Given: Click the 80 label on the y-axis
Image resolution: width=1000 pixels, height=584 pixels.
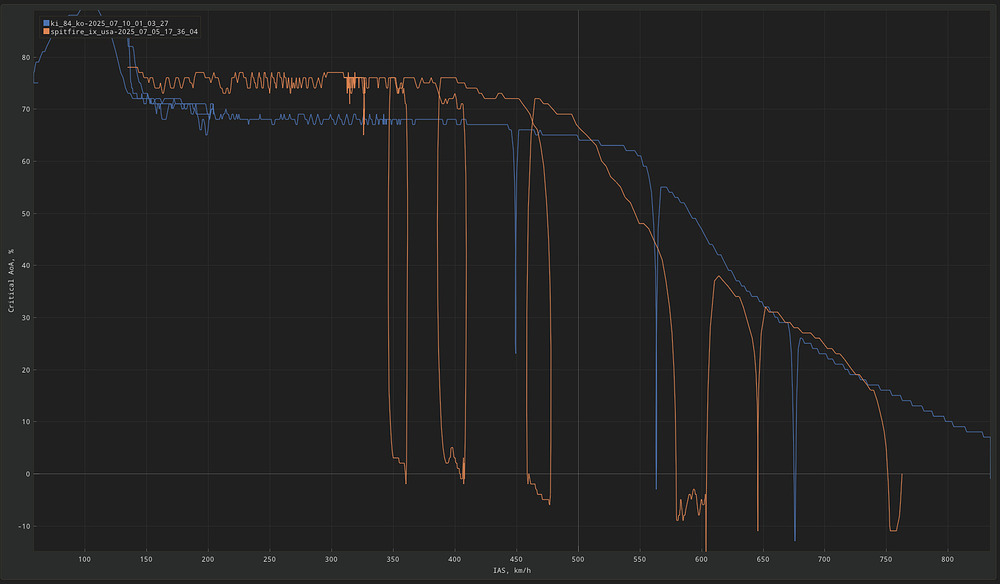Looking at the screenshot, I should [x=24, y=58].
